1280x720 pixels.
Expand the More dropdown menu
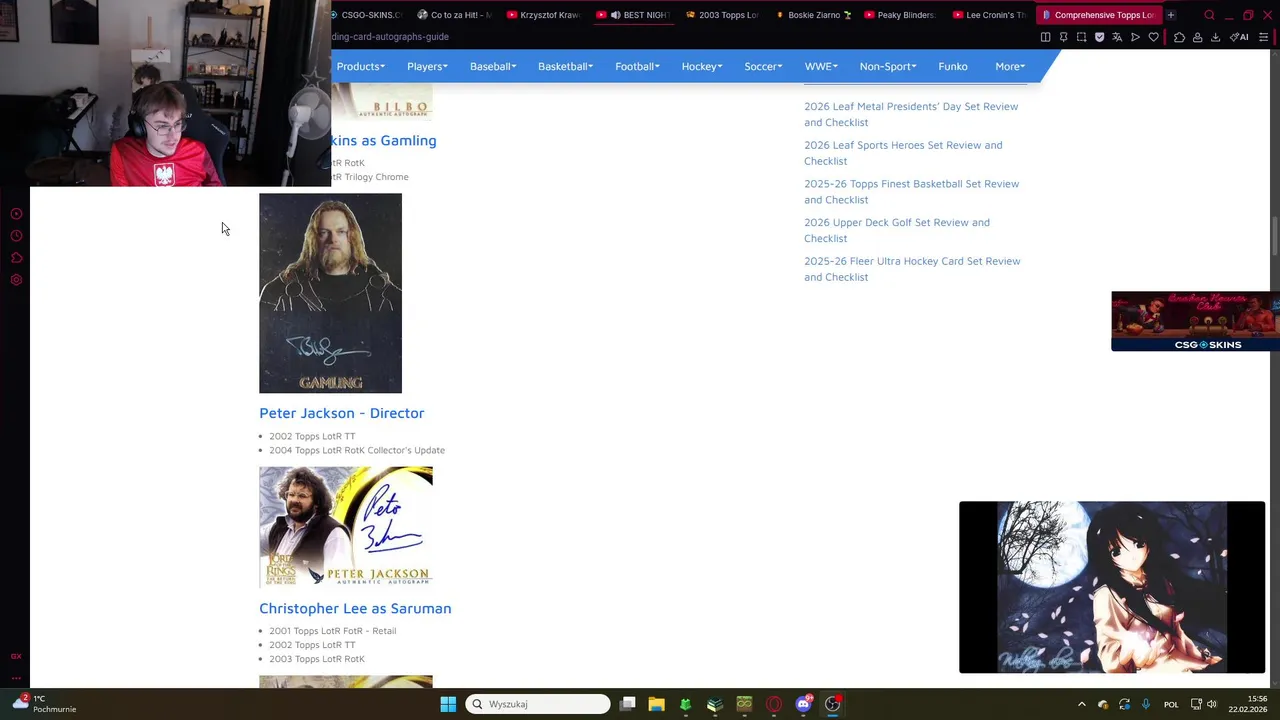(x=1010, y=66)
